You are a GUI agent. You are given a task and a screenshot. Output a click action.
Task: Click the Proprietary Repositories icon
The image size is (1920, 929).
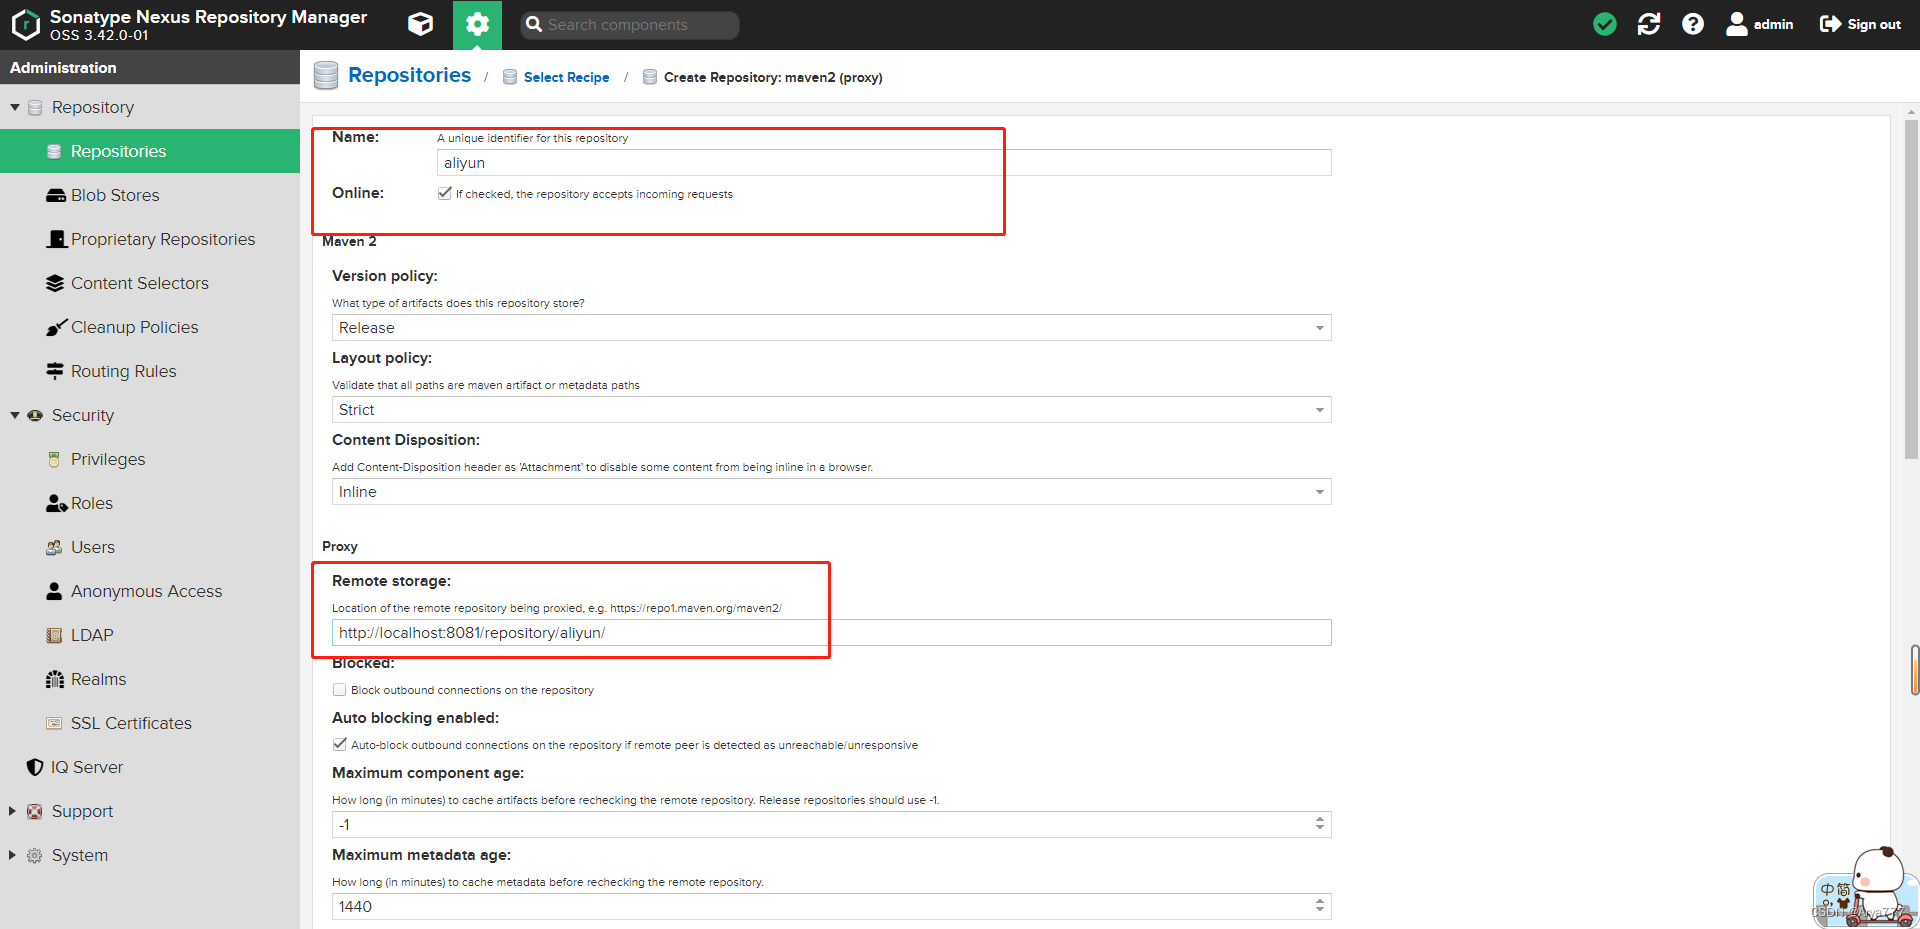pos(57,239)
